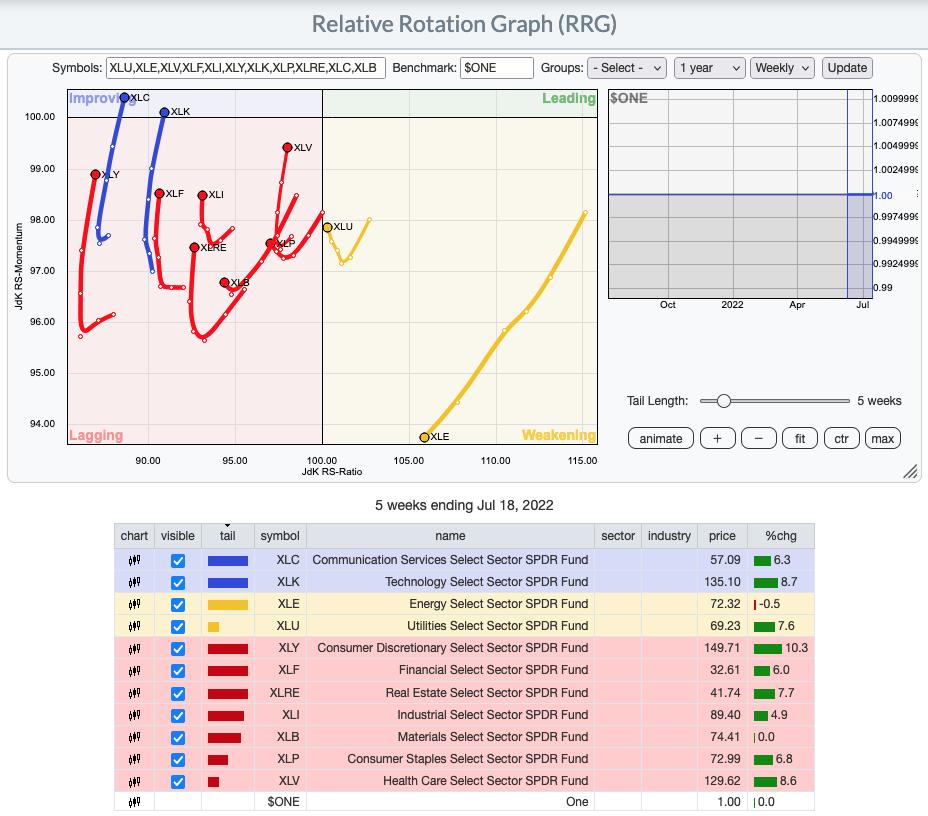
Task: Select the XLY data point on graph
Action: (x=95, y=174)
